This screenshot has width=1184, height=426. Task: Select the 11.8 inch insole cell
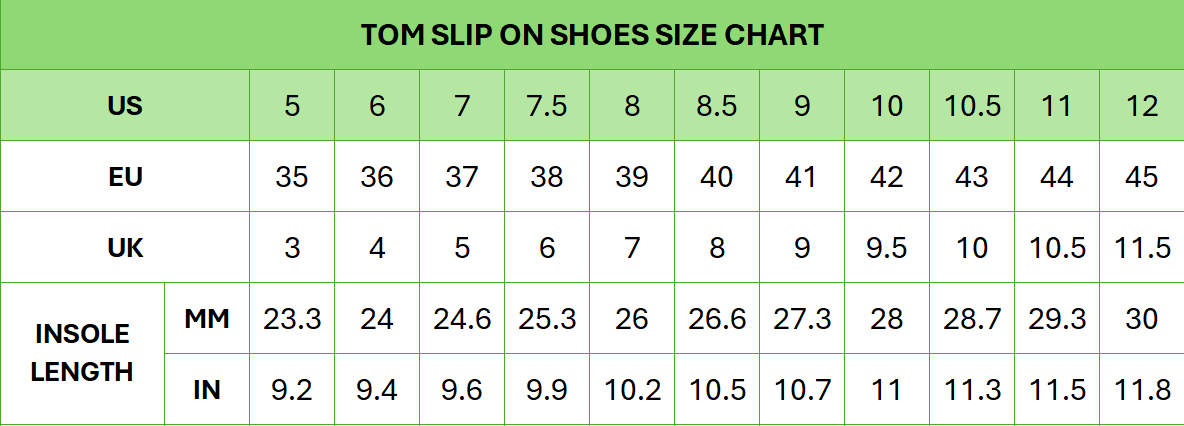tap(1141, 389)
